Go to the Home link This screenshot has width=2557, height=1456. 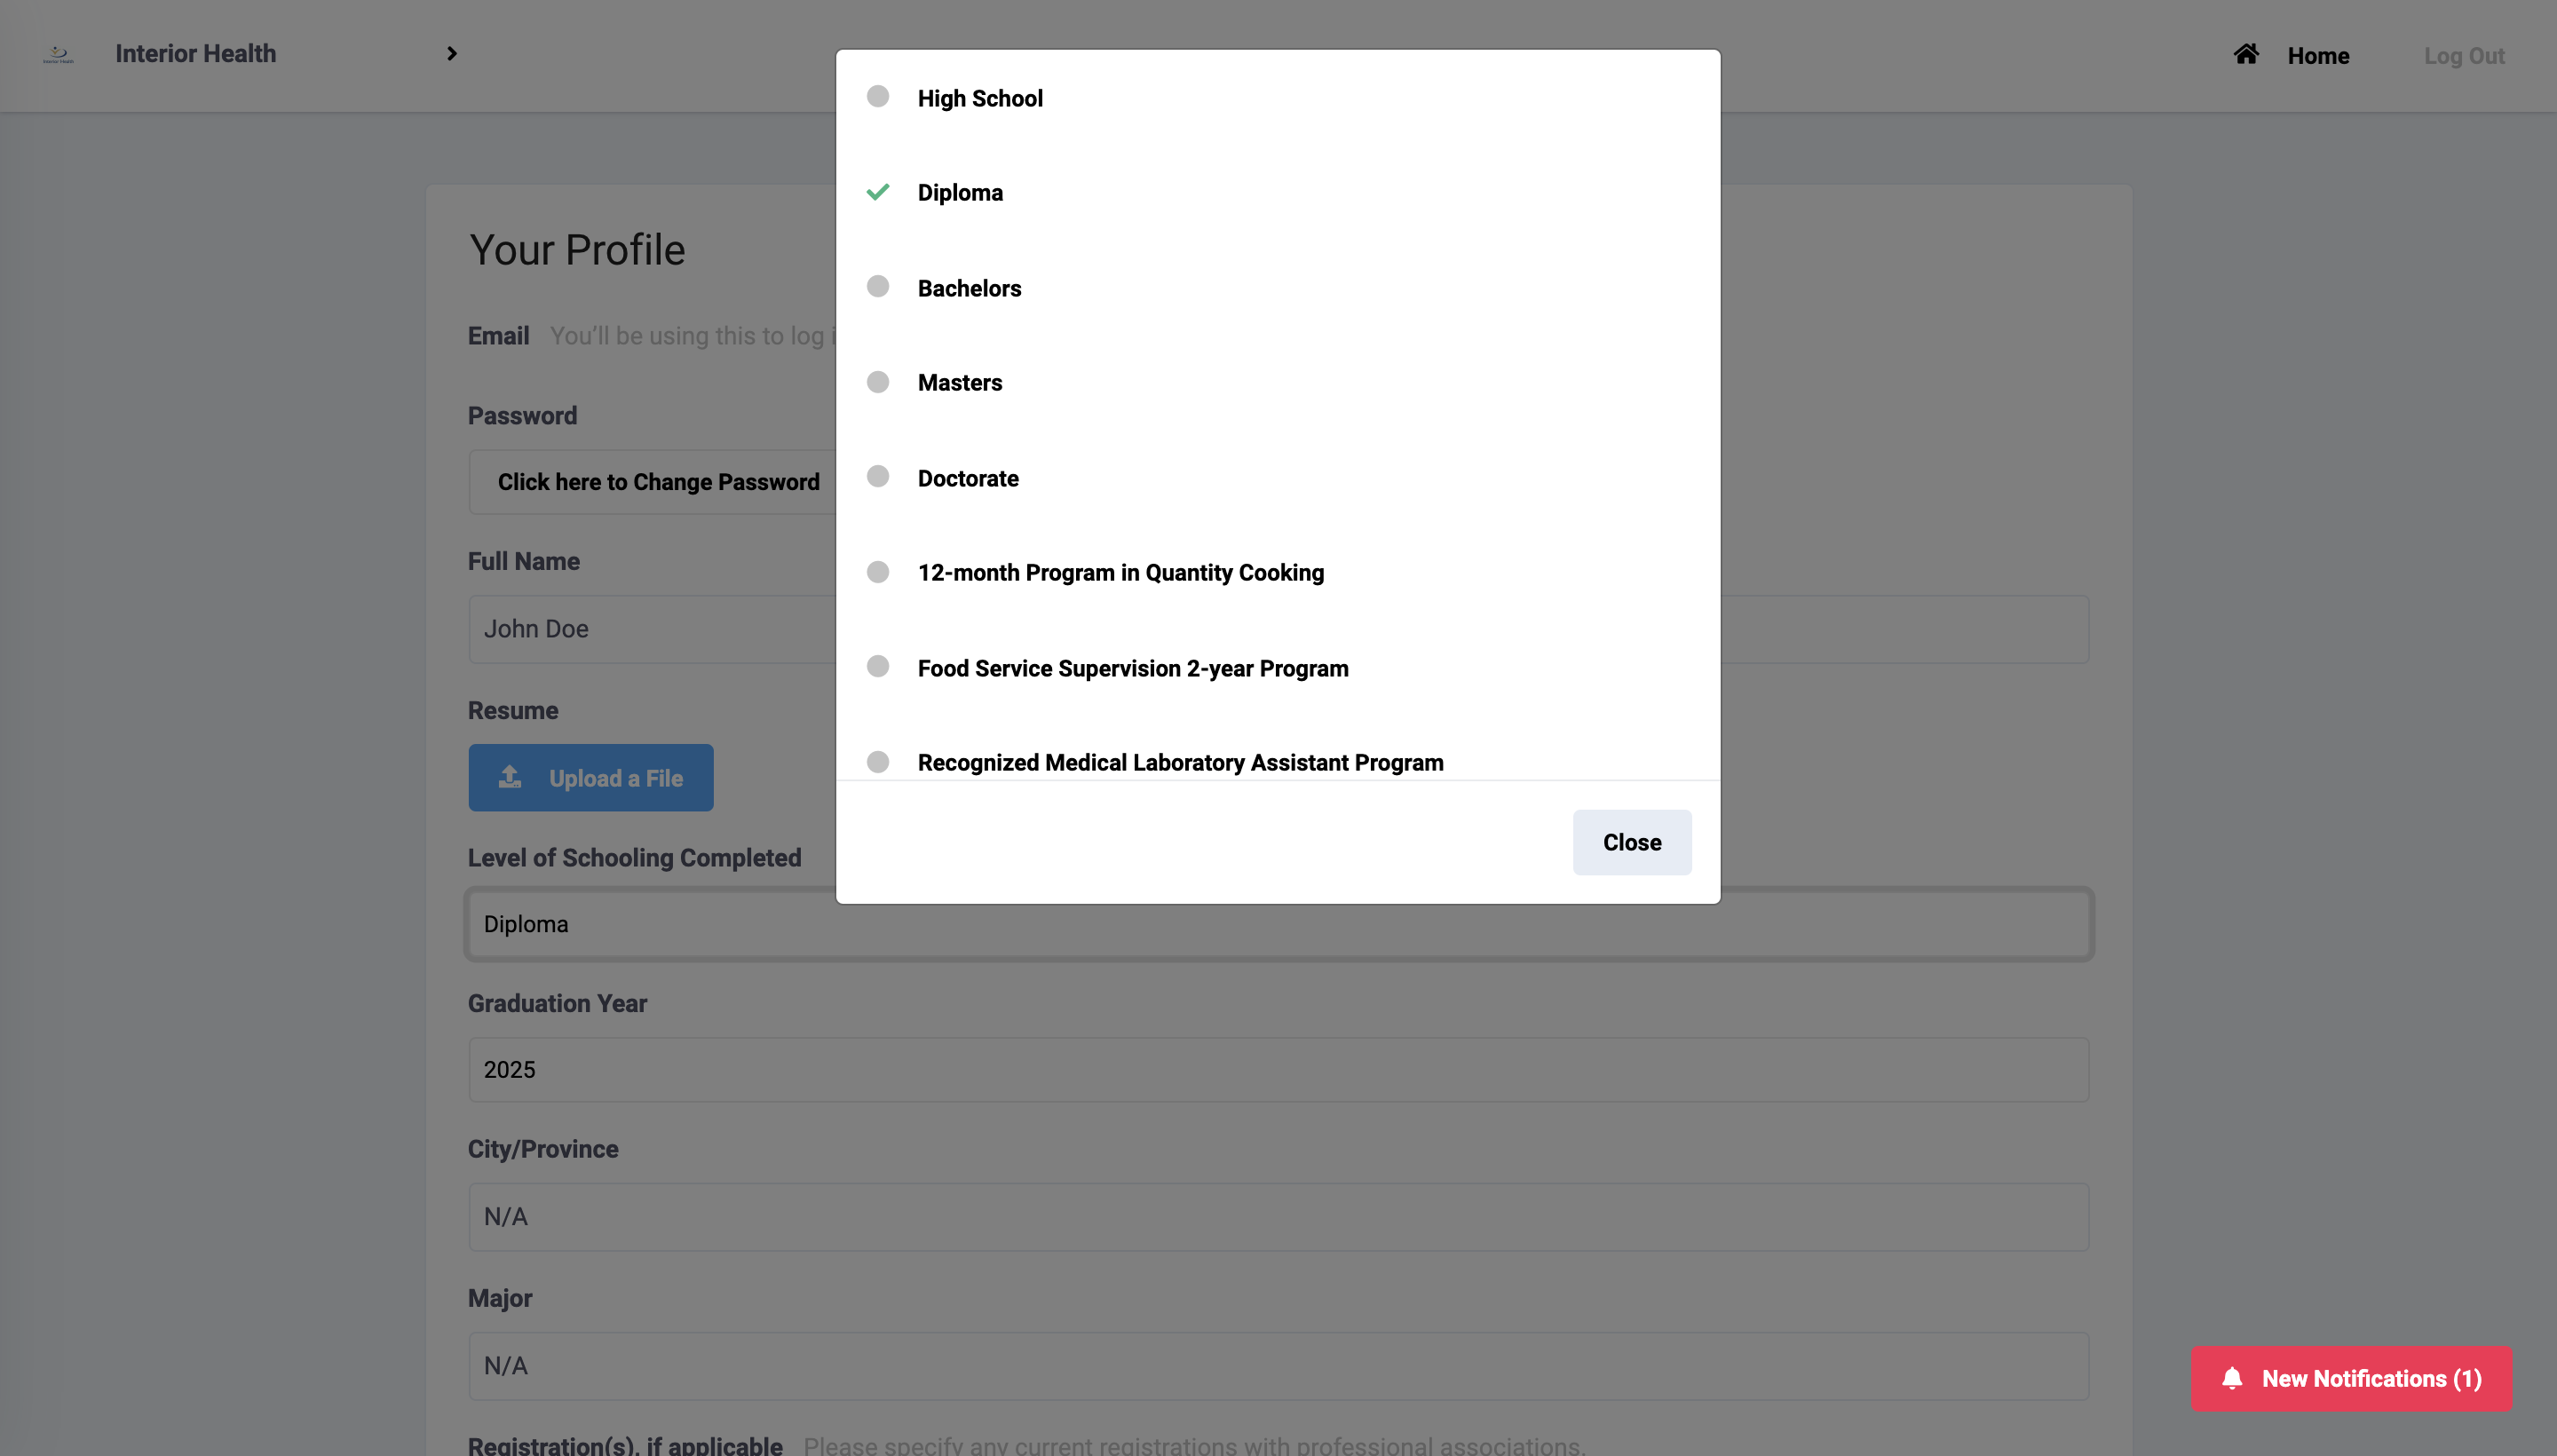(x=2318, y=56)
